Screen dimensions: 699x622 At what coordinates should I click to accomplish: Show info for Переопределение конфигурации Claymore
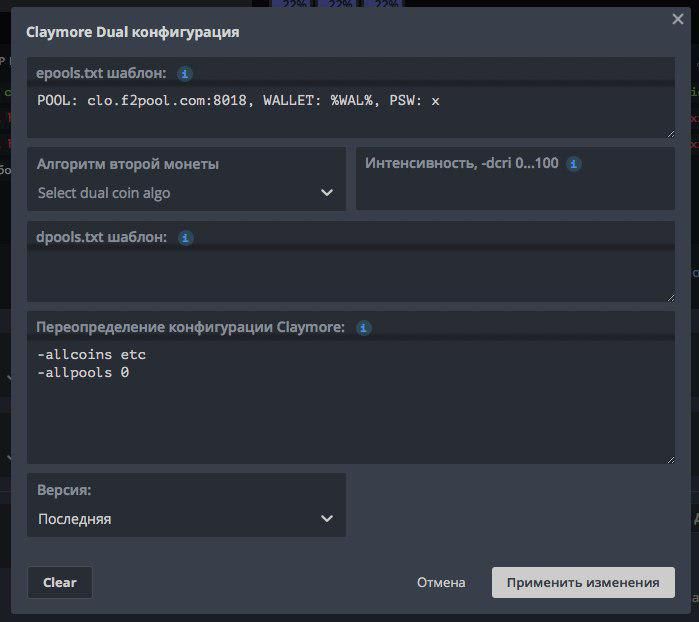coord(363,328)
